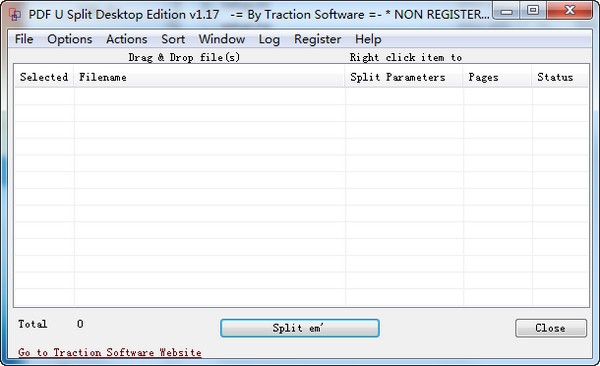The height and width of the screenshot is (366, 600).
Task: Open the Log menu
Action: (x=269, y=39)
